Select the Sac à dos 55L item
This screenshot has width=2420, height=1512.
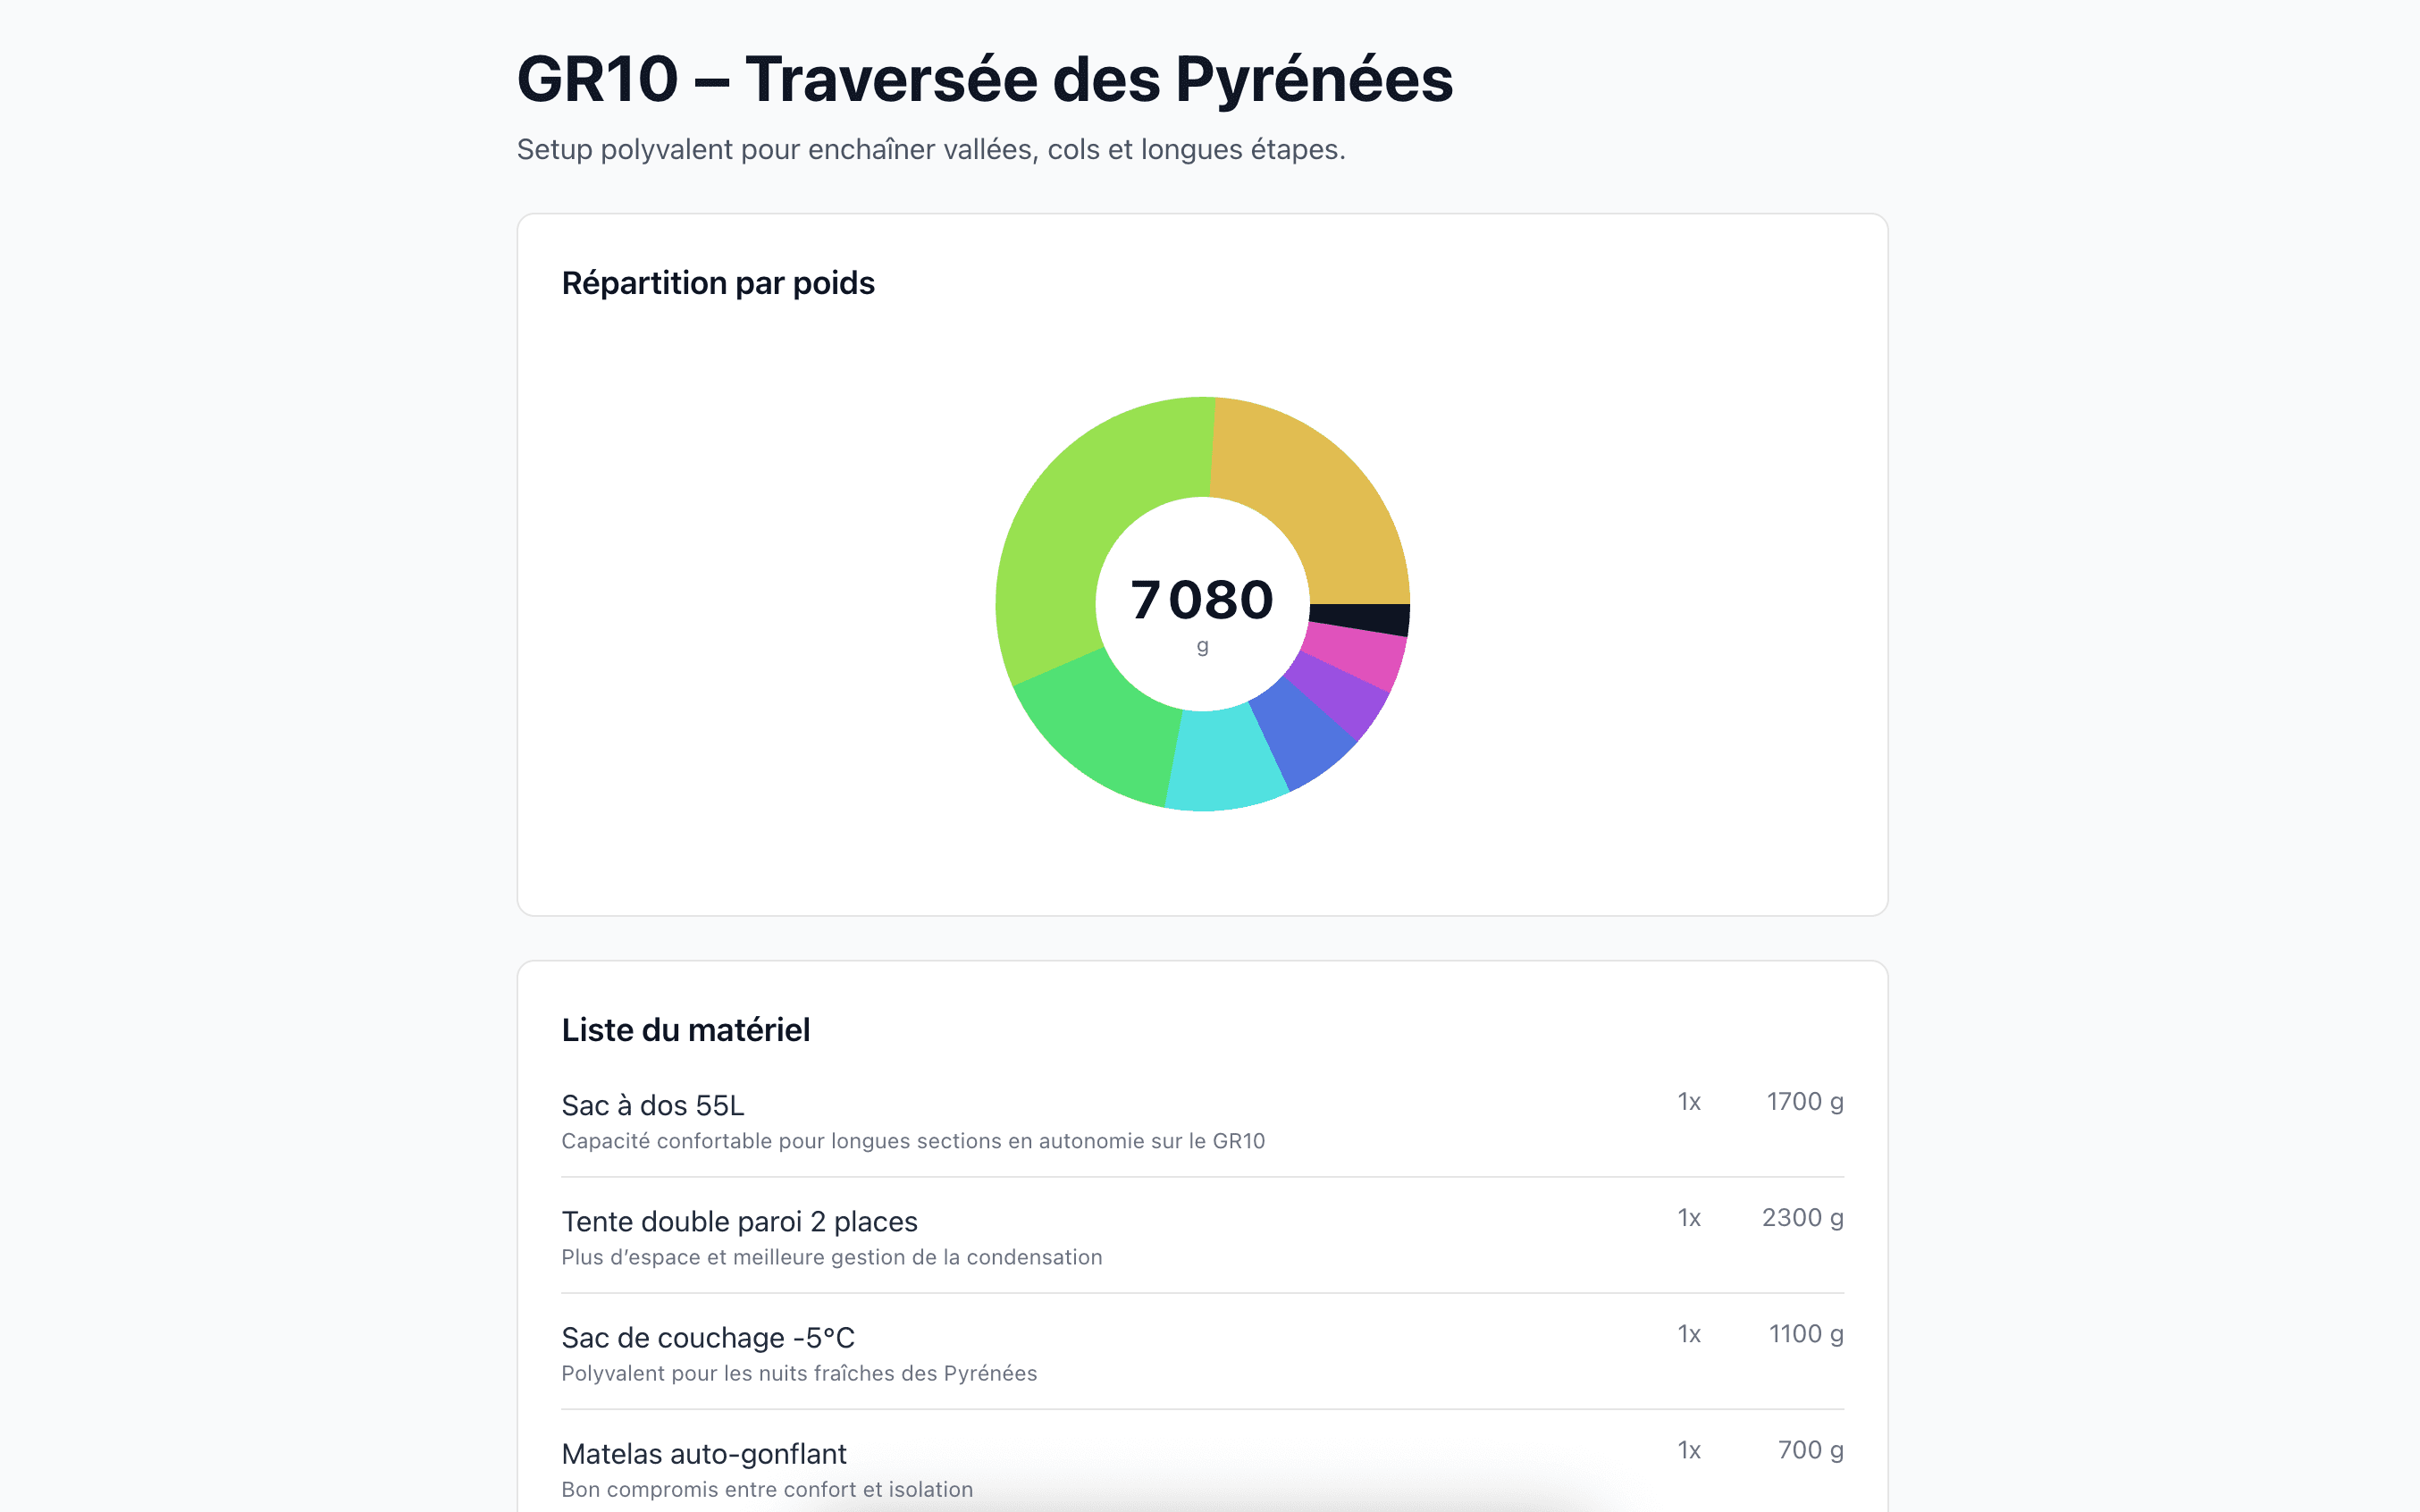(652, 1105)
